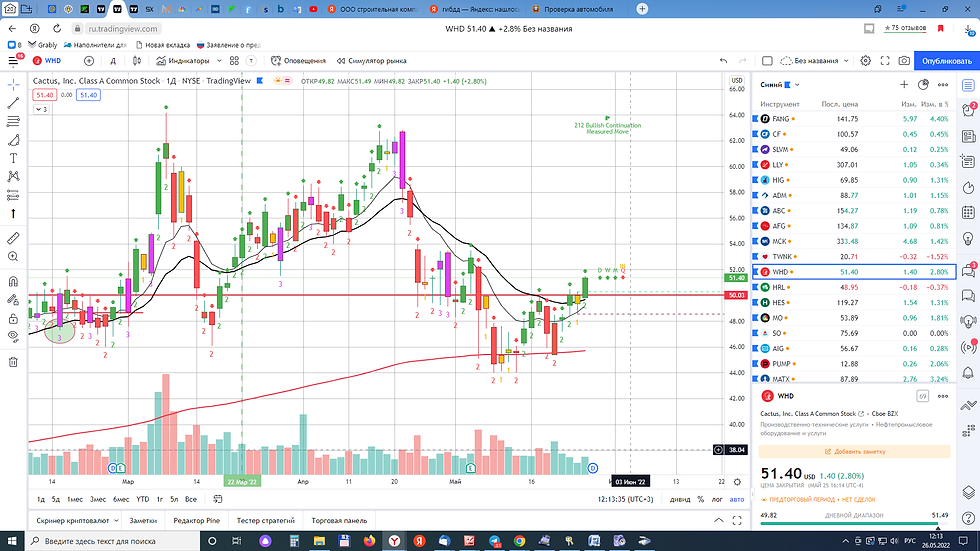The height and width of the screenshot is (551, 980).
Task: Expand the indicators favorites dropdown arrow
Action: coord(219,61)
